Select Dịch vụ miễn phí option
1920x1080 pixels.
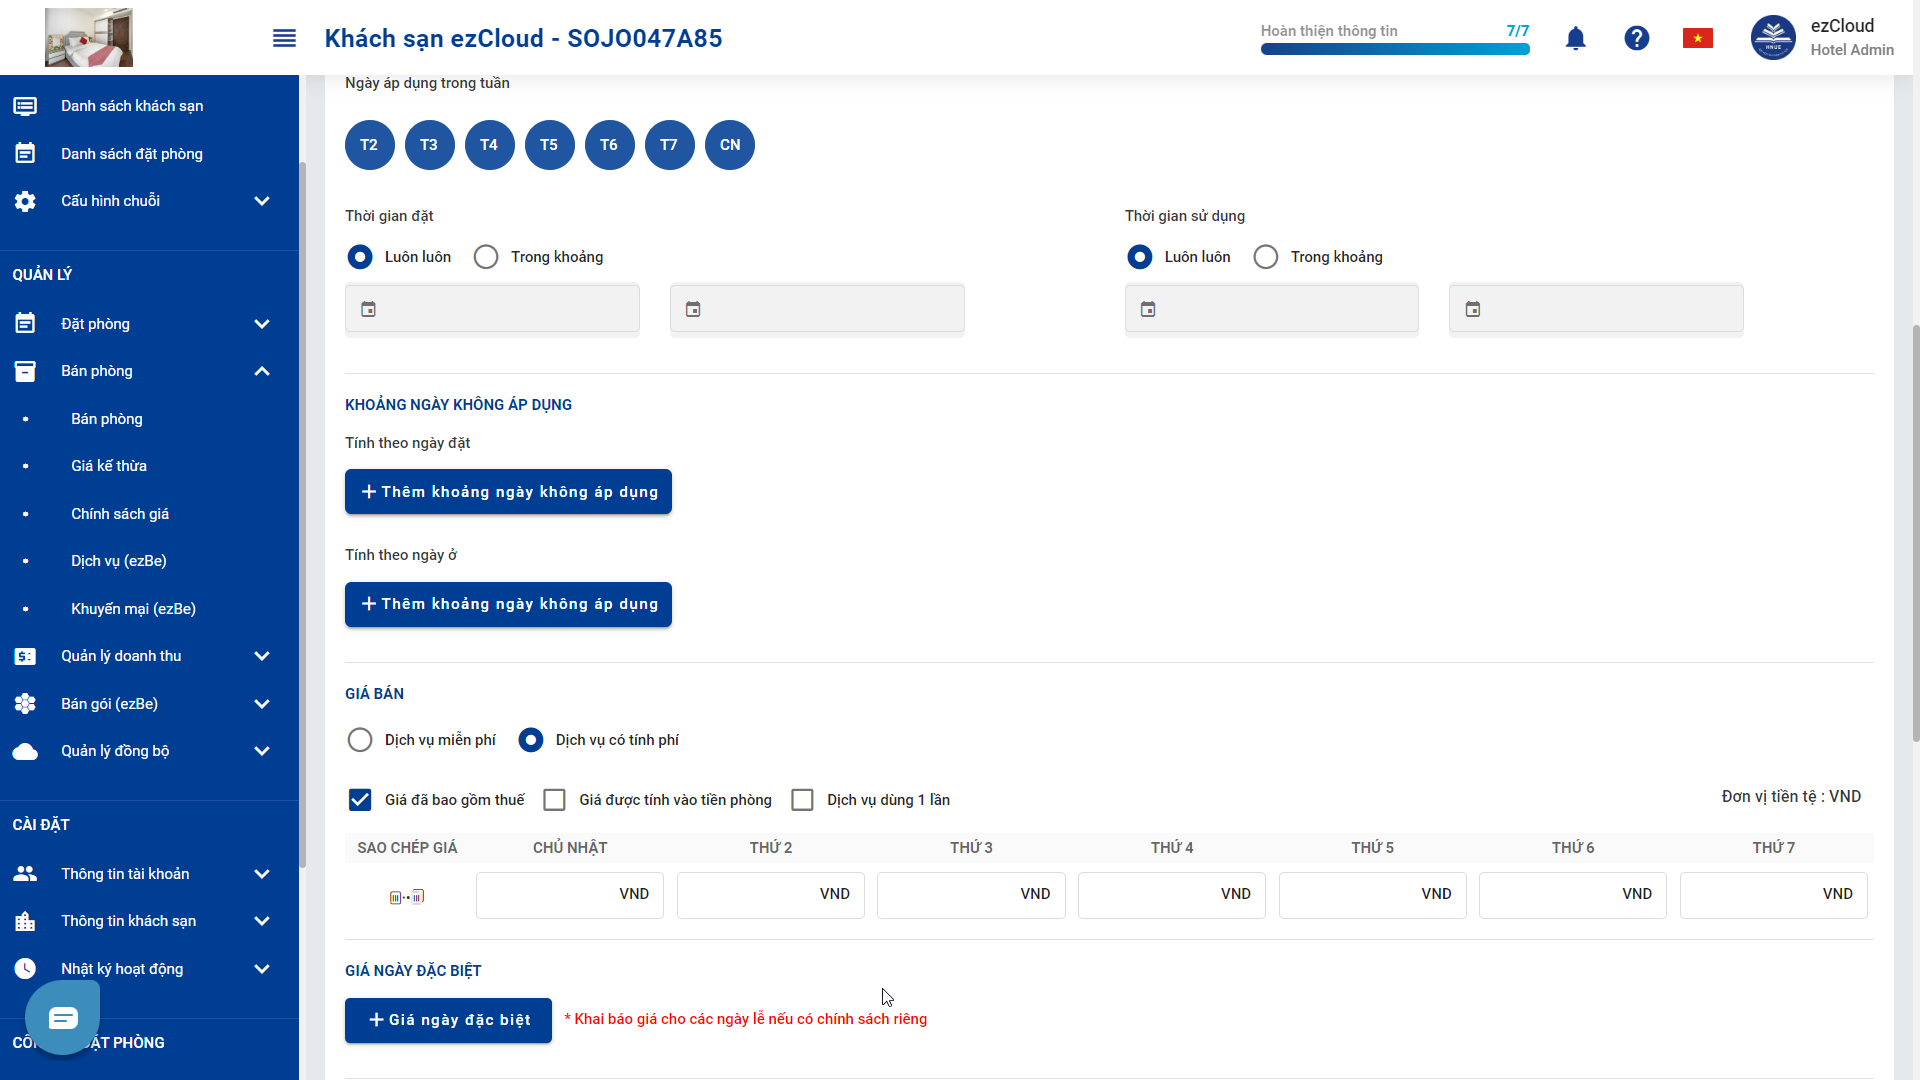tap(360, 740)
